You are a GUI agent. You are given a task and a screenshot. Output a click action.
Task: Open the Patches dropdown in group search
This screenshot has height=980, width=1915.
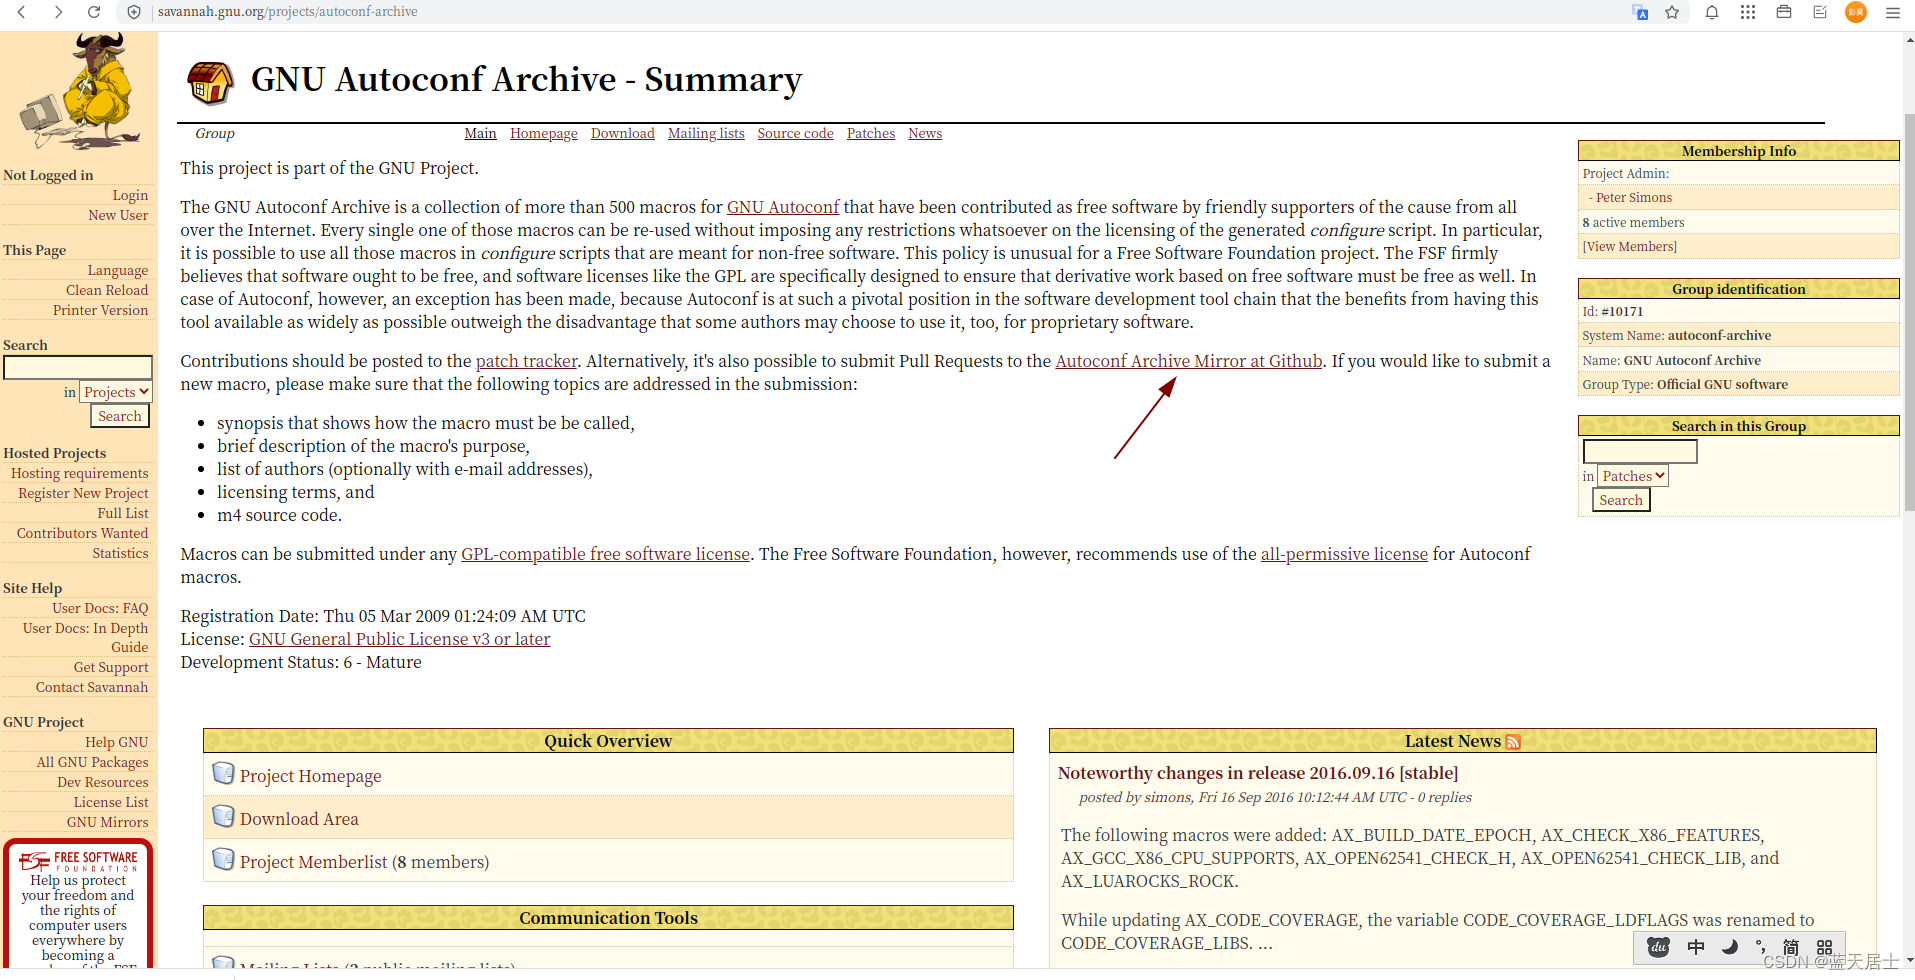1633,476
